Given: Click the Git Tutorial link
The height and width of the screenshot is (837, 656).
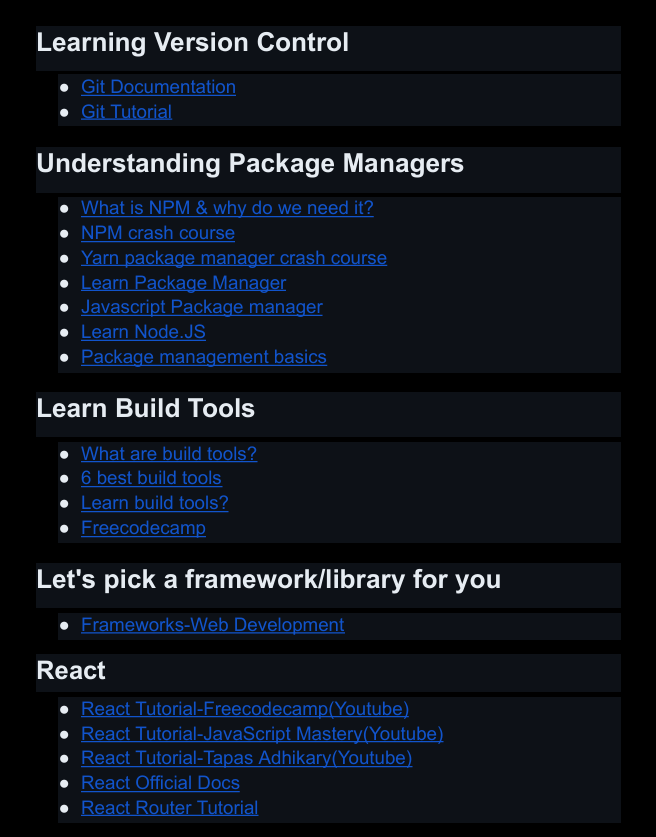Looking at the screenshot, I should (126, 112).
